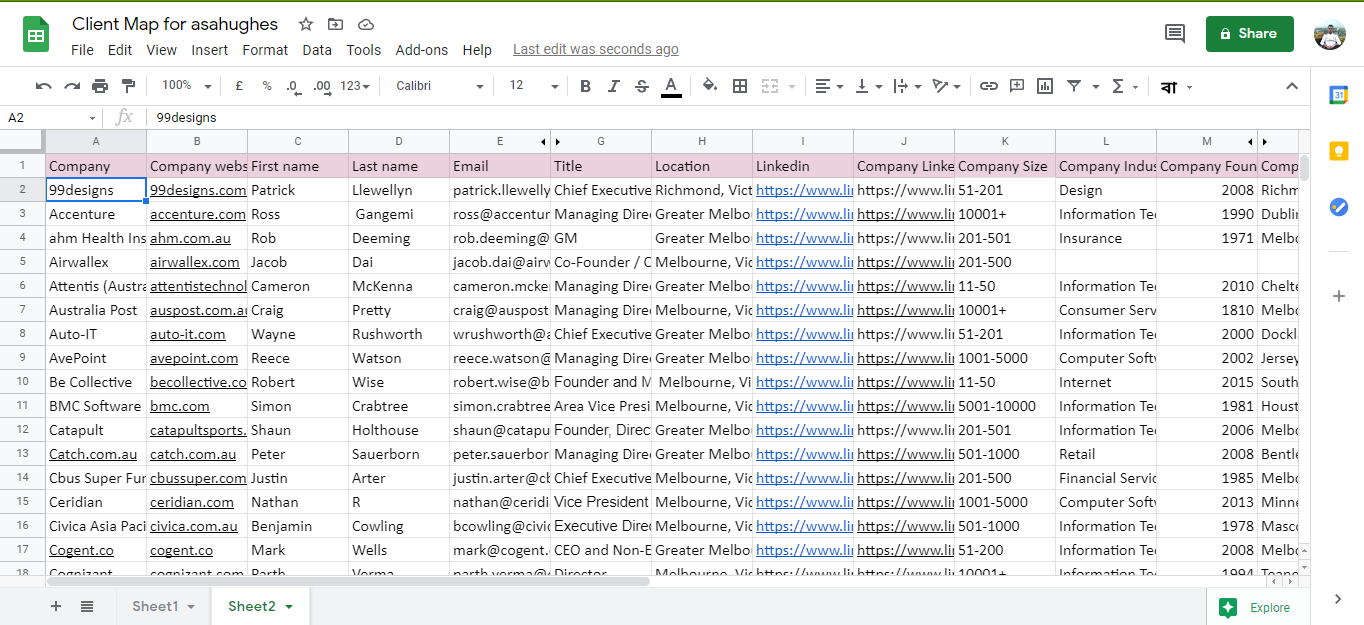Click the green Share button

point(1249,33)
